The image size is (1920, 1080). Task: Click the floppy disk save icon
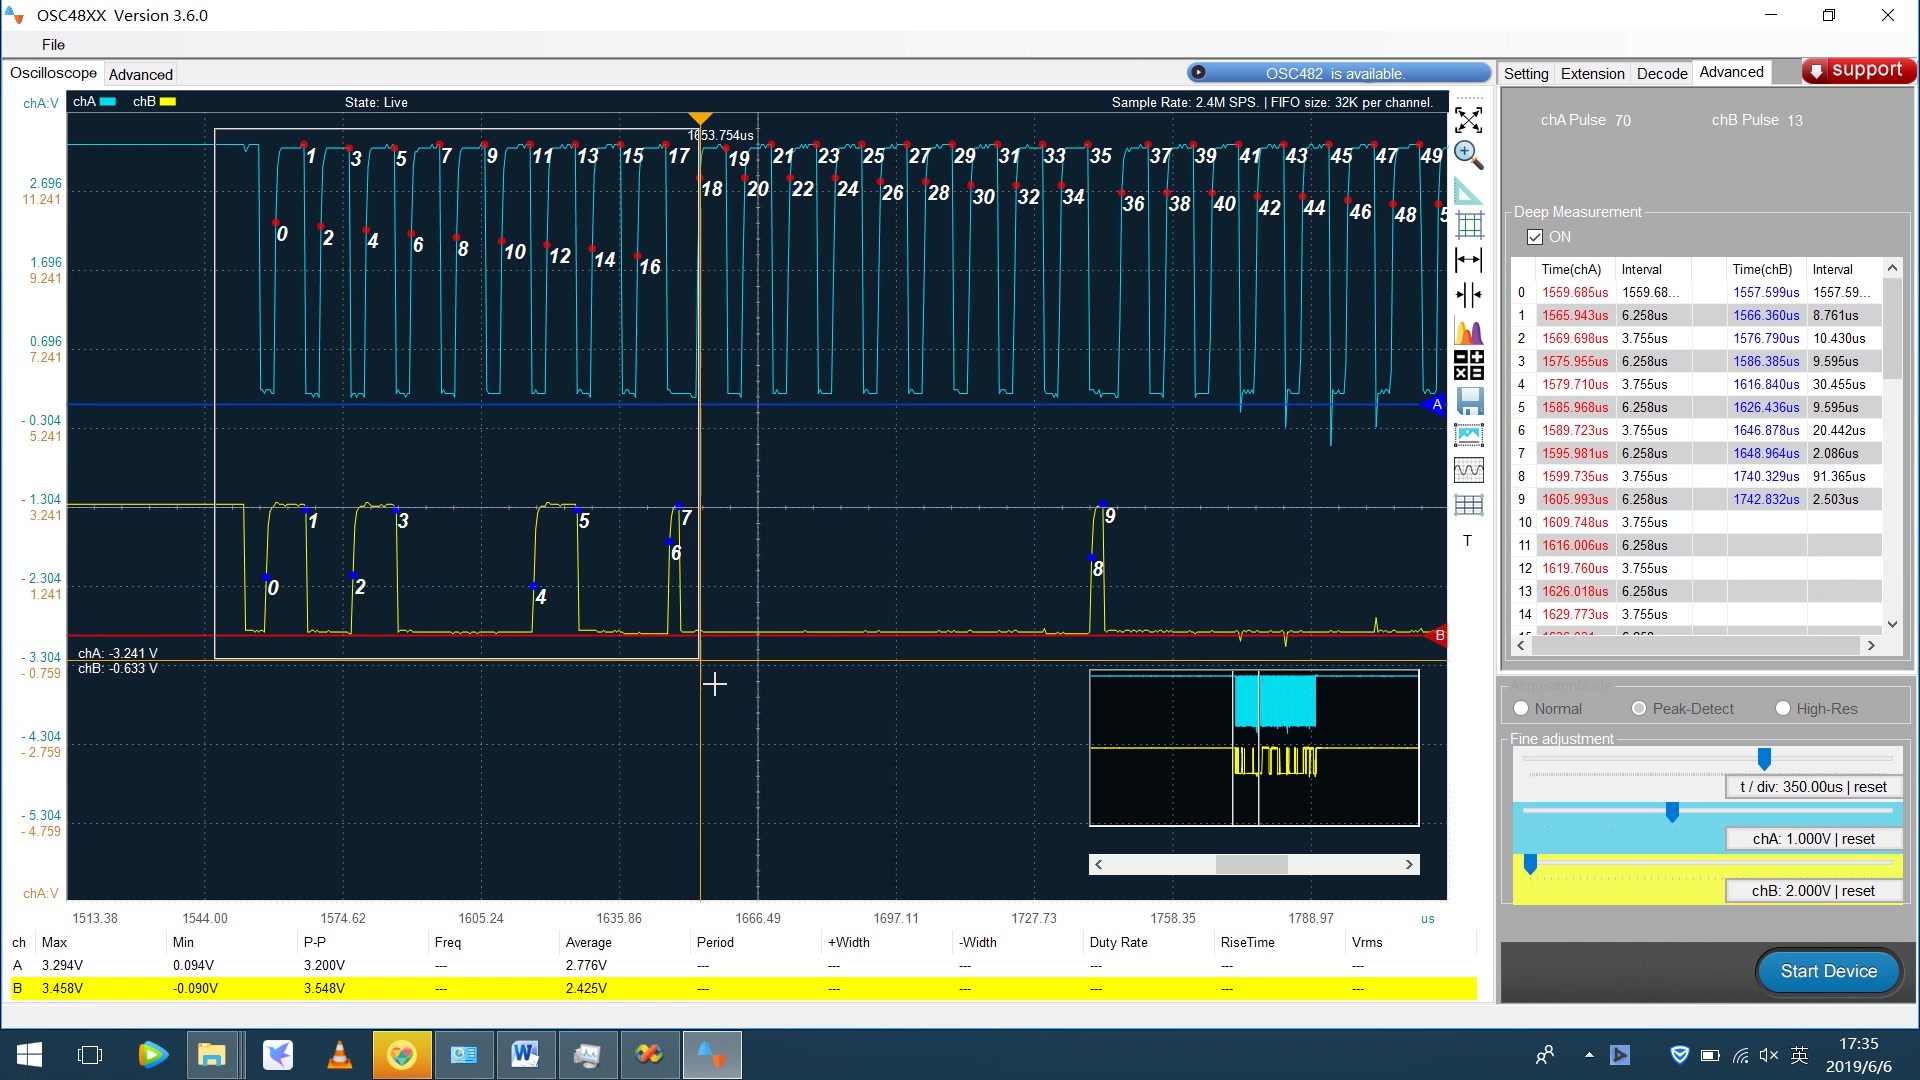(x=1468, y=401)
